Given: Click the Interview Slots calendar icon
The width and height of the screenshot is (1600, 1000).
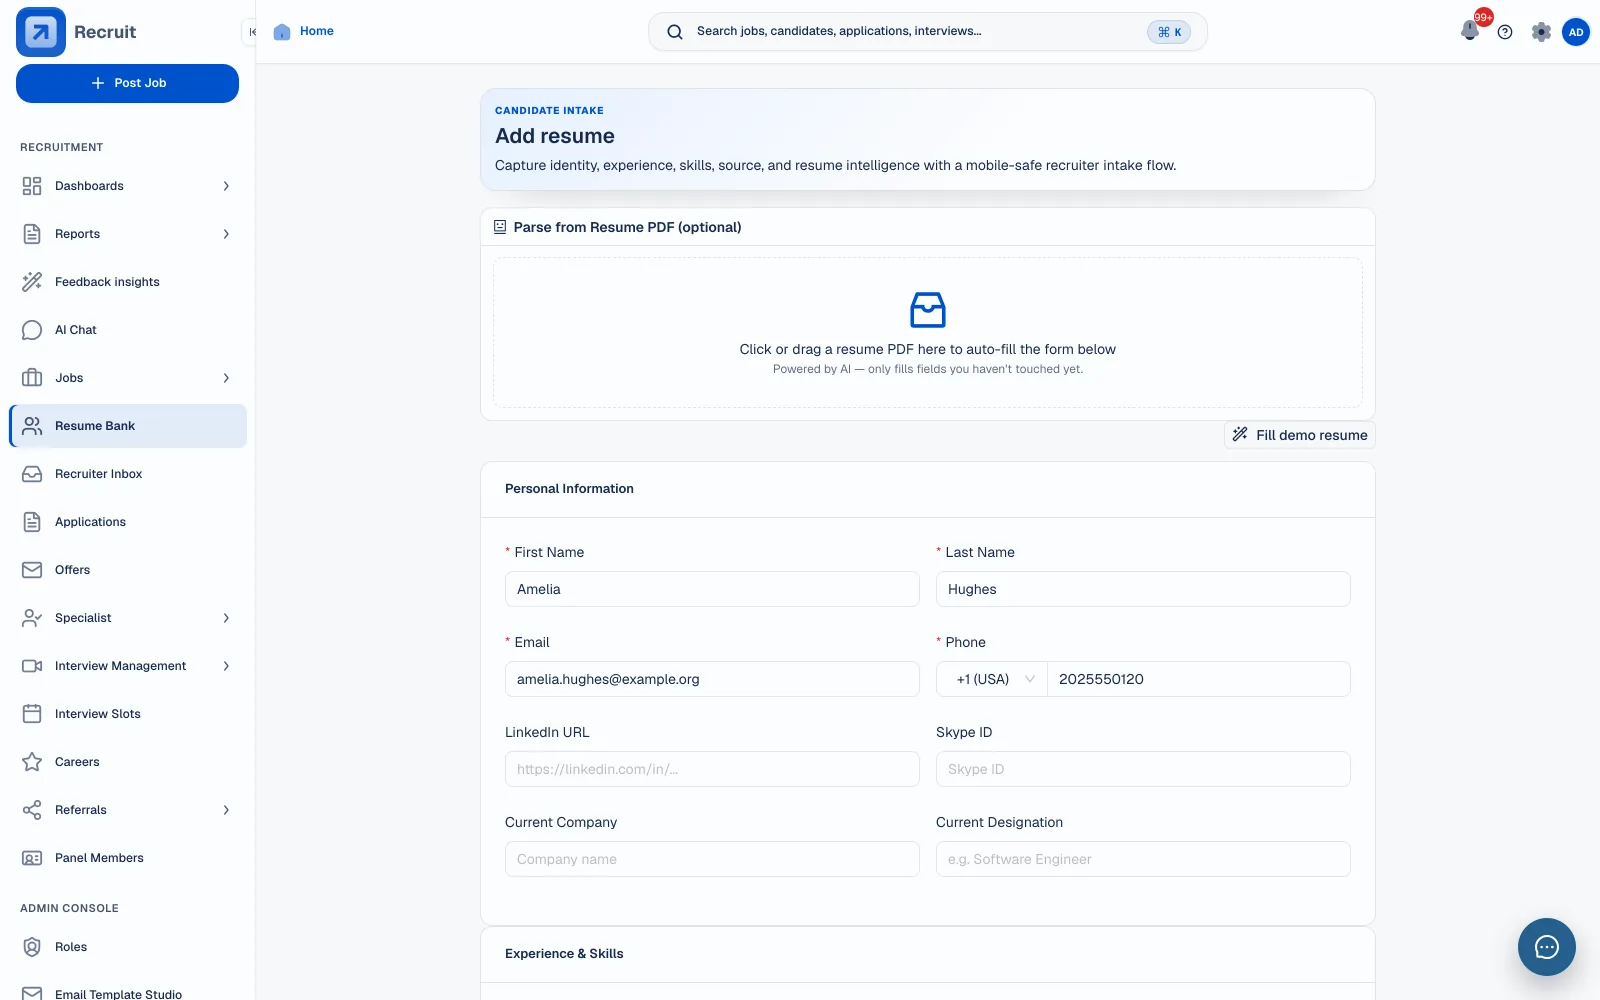Looking at the screenshot, I should click(x=32, y=714).
